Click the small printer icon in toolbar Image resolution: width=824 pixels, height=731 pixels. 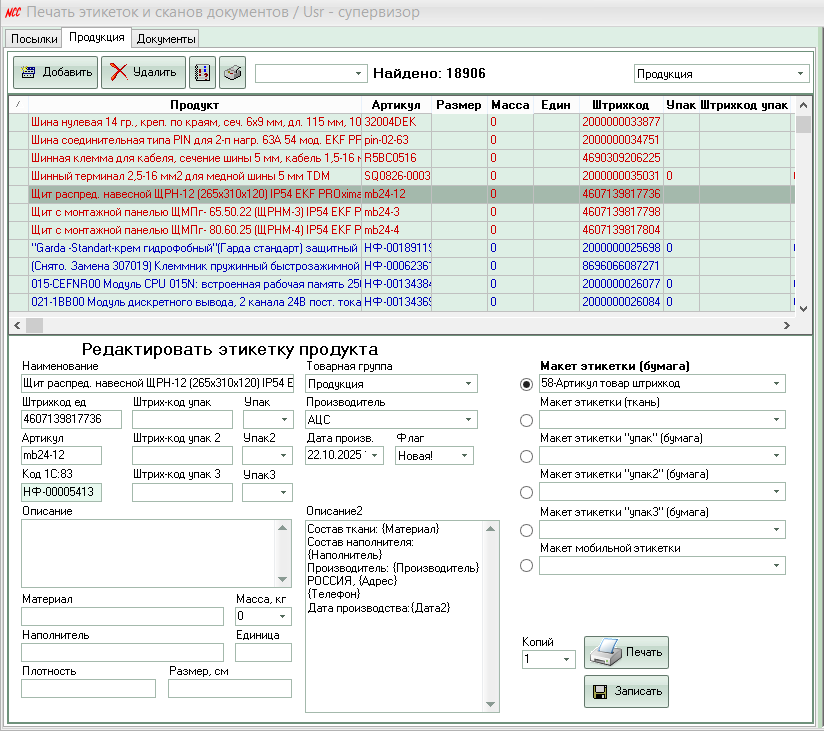point(232,72)
